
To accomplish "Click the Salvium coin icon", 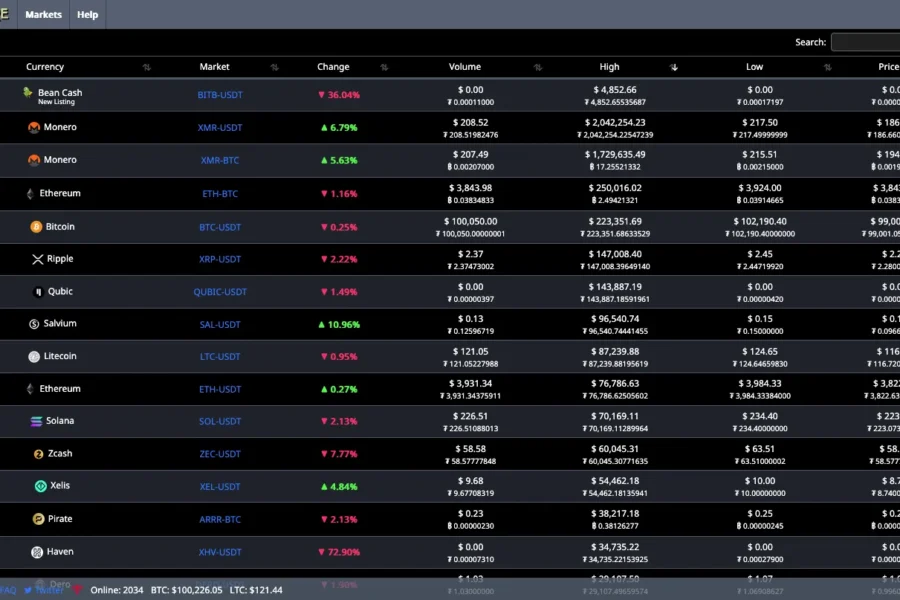I will pos(34,324).
